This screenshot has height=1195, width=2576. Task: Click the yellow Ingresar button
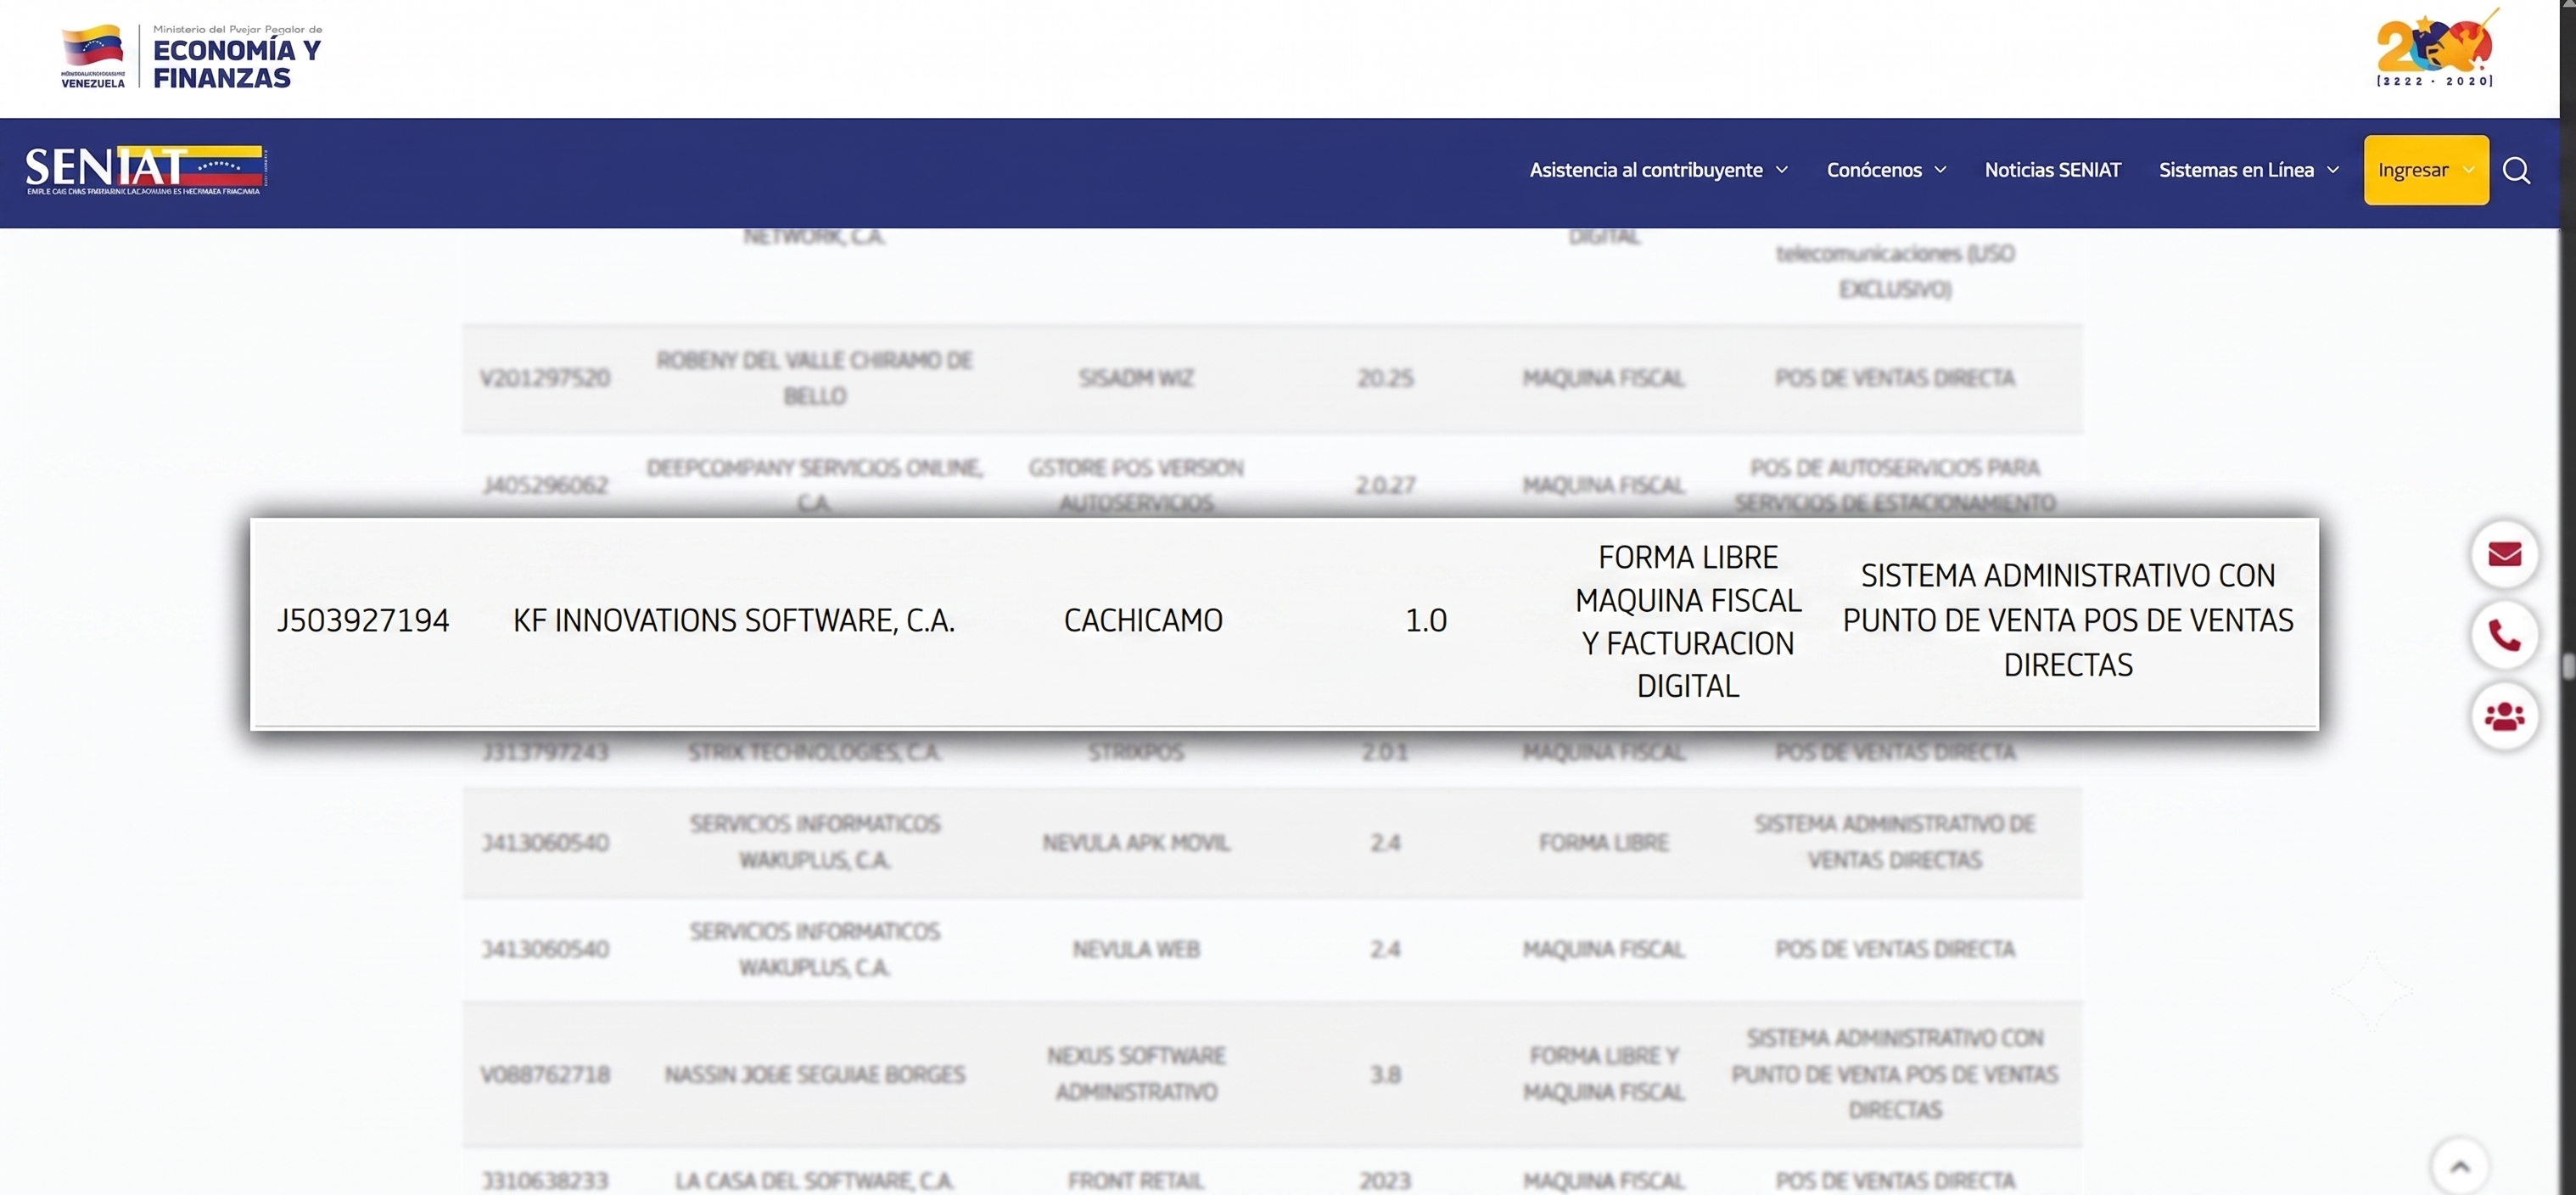[2425, 170]
